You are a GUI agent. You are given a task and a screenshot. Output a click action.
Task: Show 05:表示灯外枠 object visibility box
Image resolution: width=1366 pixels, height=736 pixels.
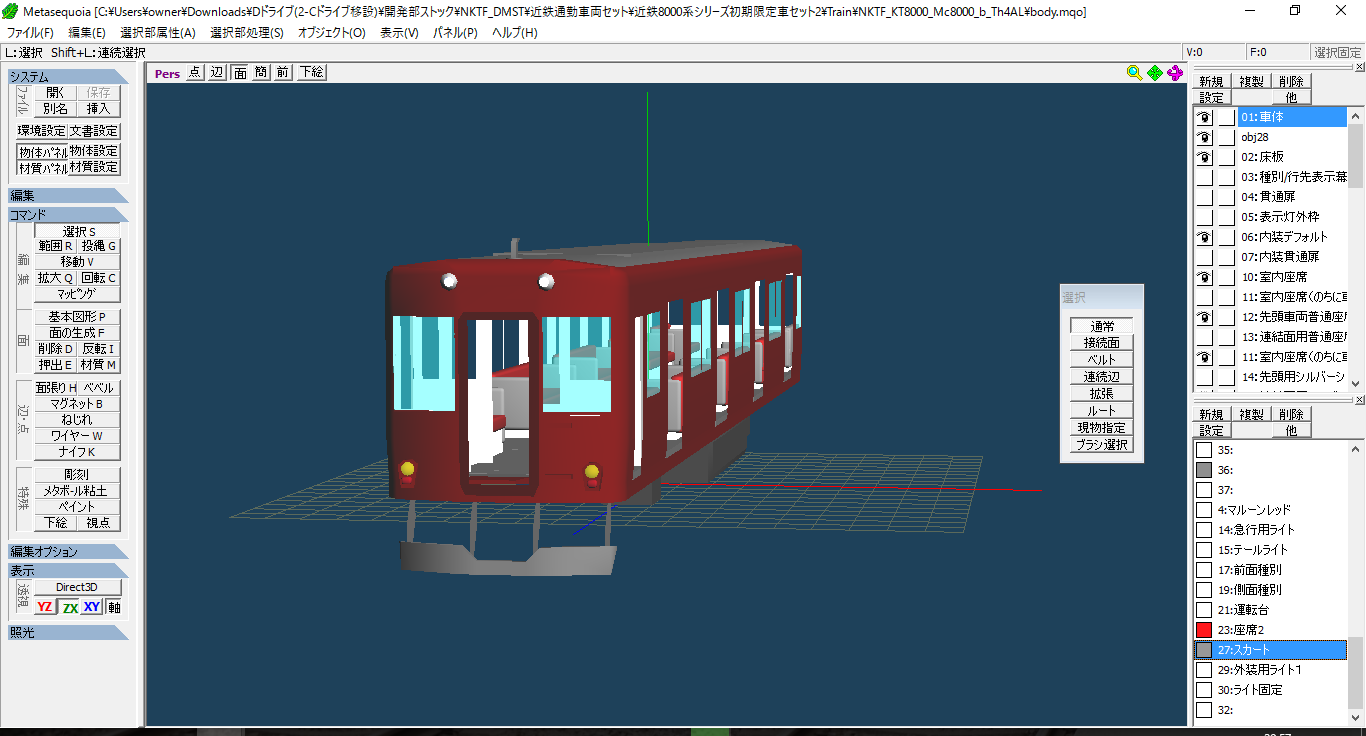pyautogui.click(x=1205, y=217)
